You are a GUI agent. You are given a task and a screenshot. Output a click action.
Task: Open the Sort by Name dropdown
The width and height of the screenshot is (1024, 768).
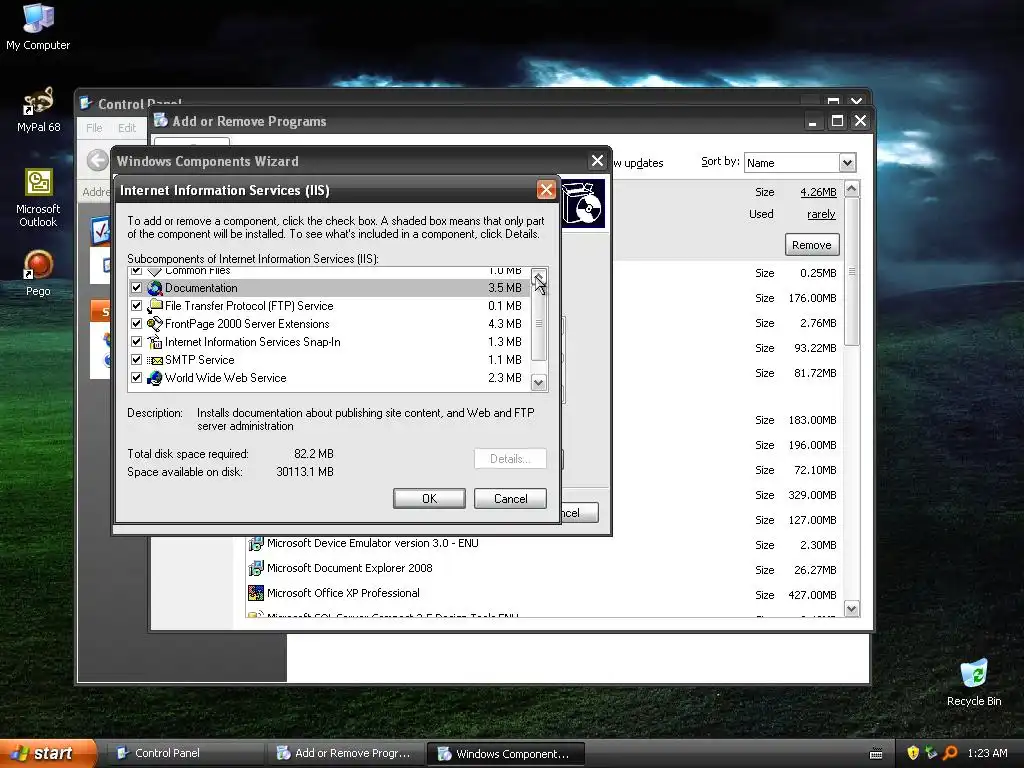(x=847, y=163)
